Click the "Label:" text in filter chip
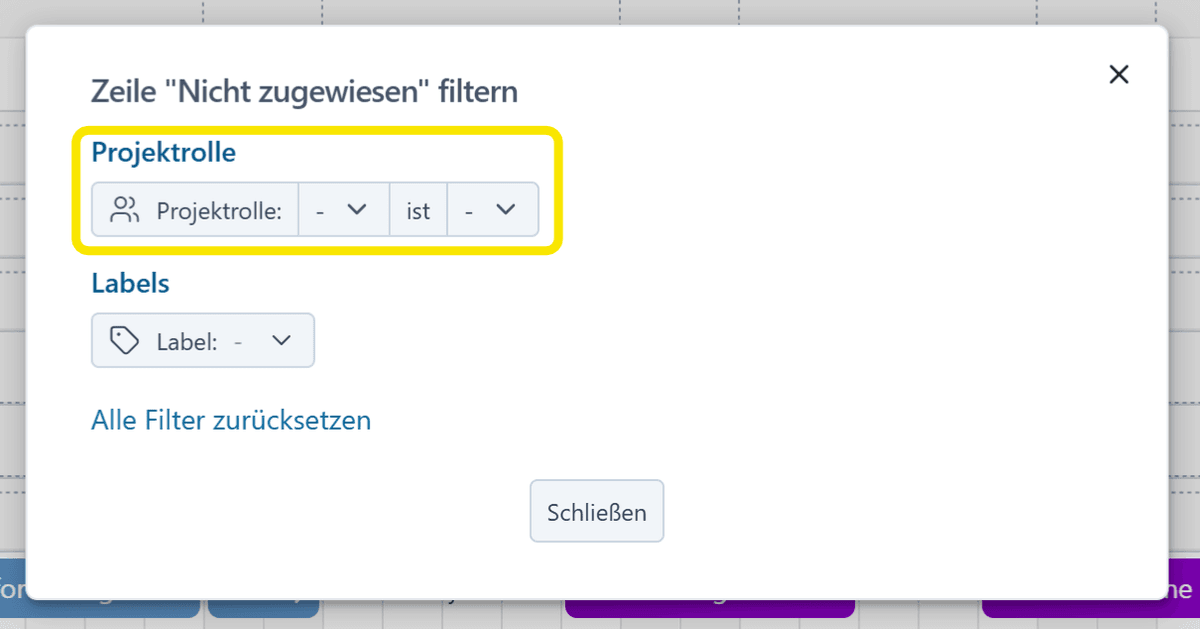 pos(187,341)
